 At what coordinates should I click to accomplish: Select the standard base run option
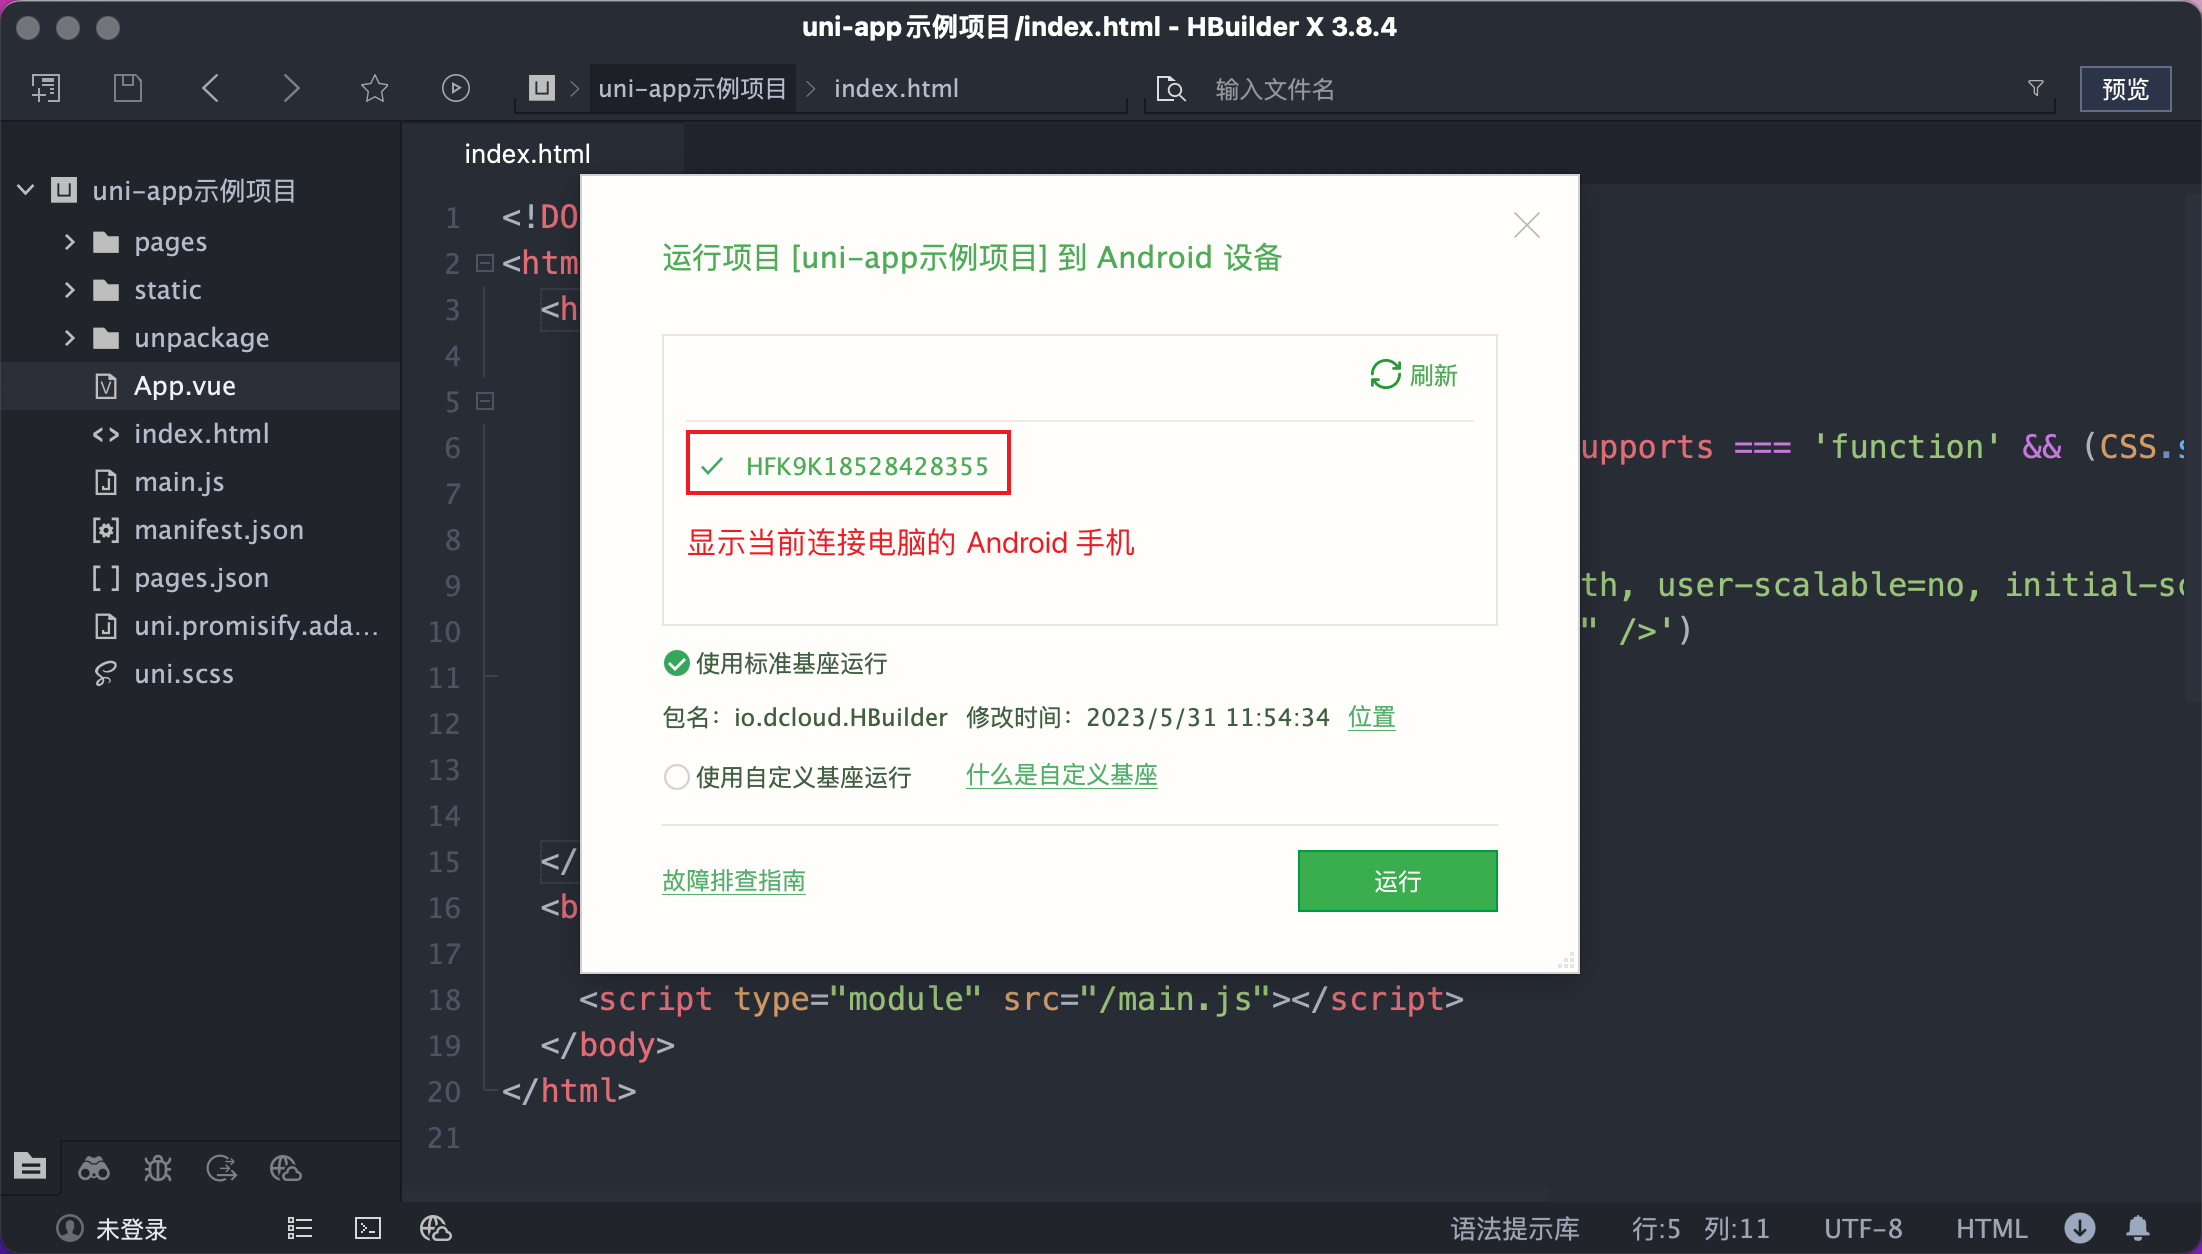pos(677,663)
